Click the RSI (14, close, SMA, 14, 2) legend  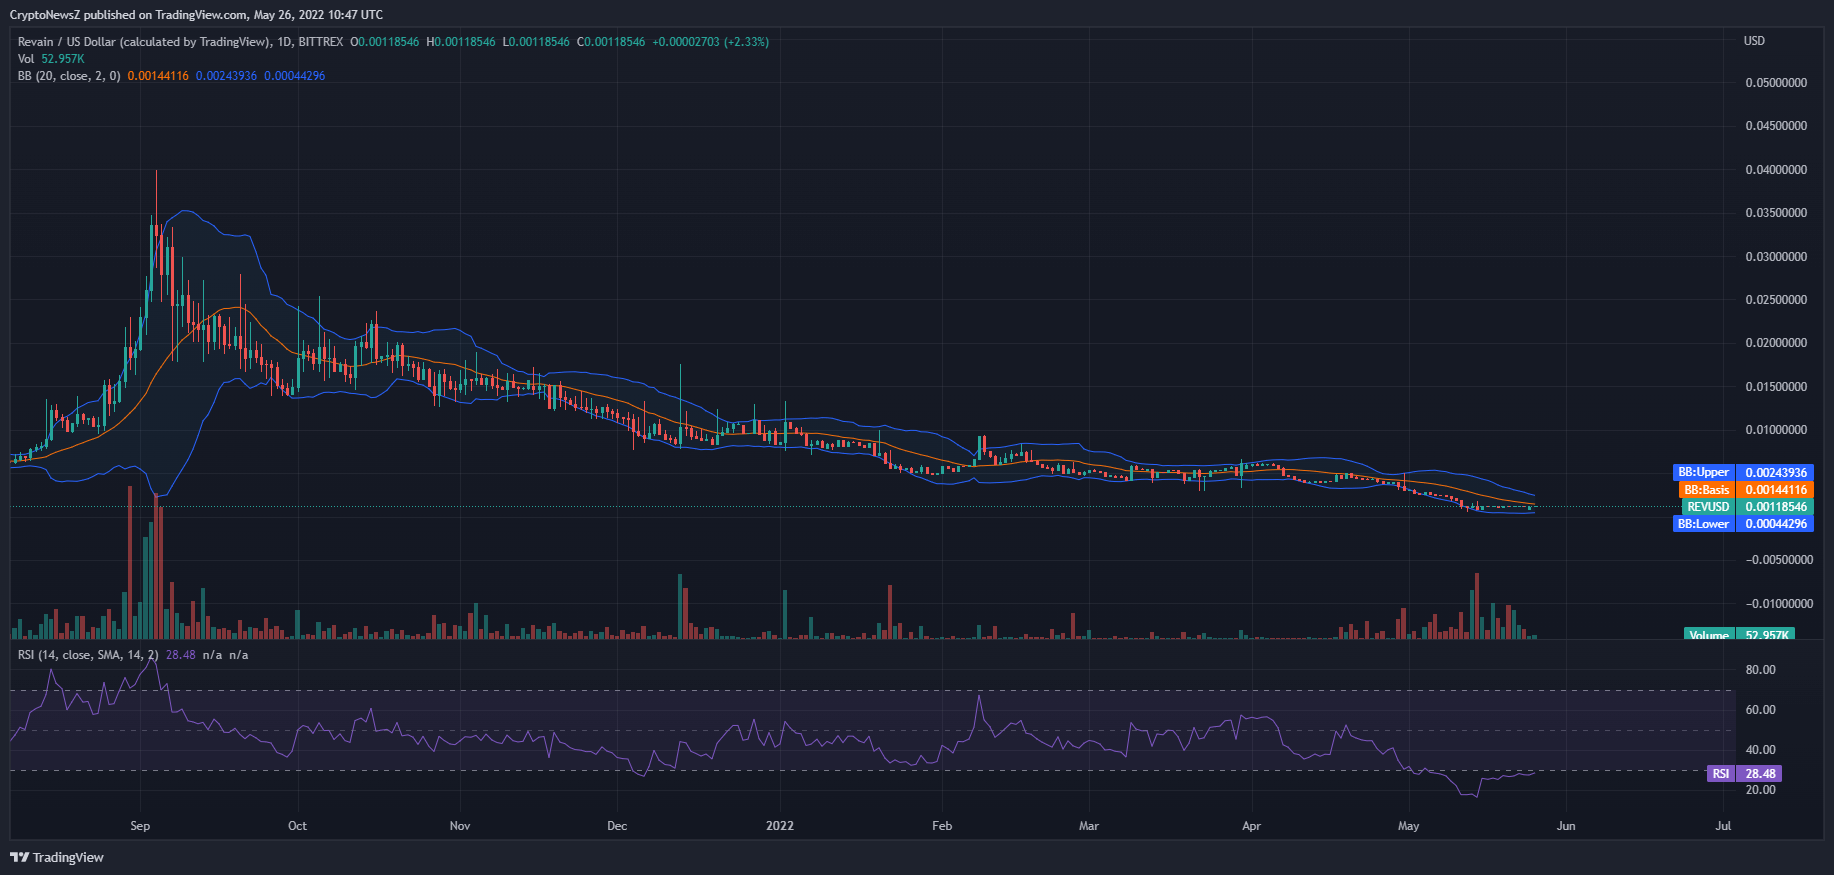pos(88,655)
